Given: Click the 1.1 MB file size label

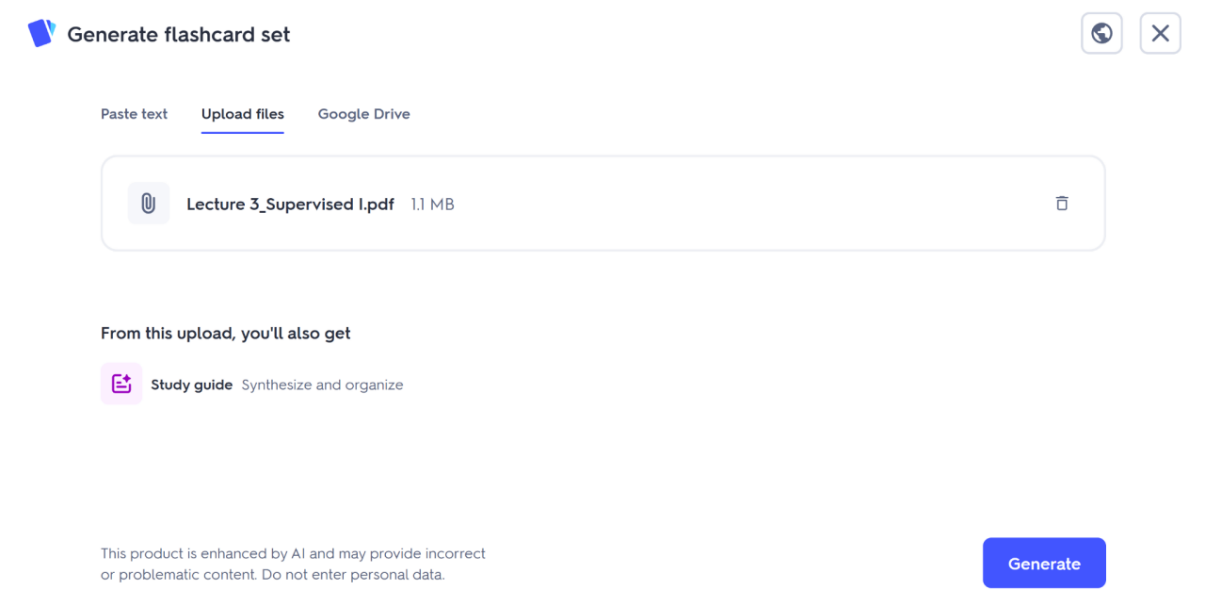Looking at the screenshot, I should pyautogui.click(x=432, y=204).
